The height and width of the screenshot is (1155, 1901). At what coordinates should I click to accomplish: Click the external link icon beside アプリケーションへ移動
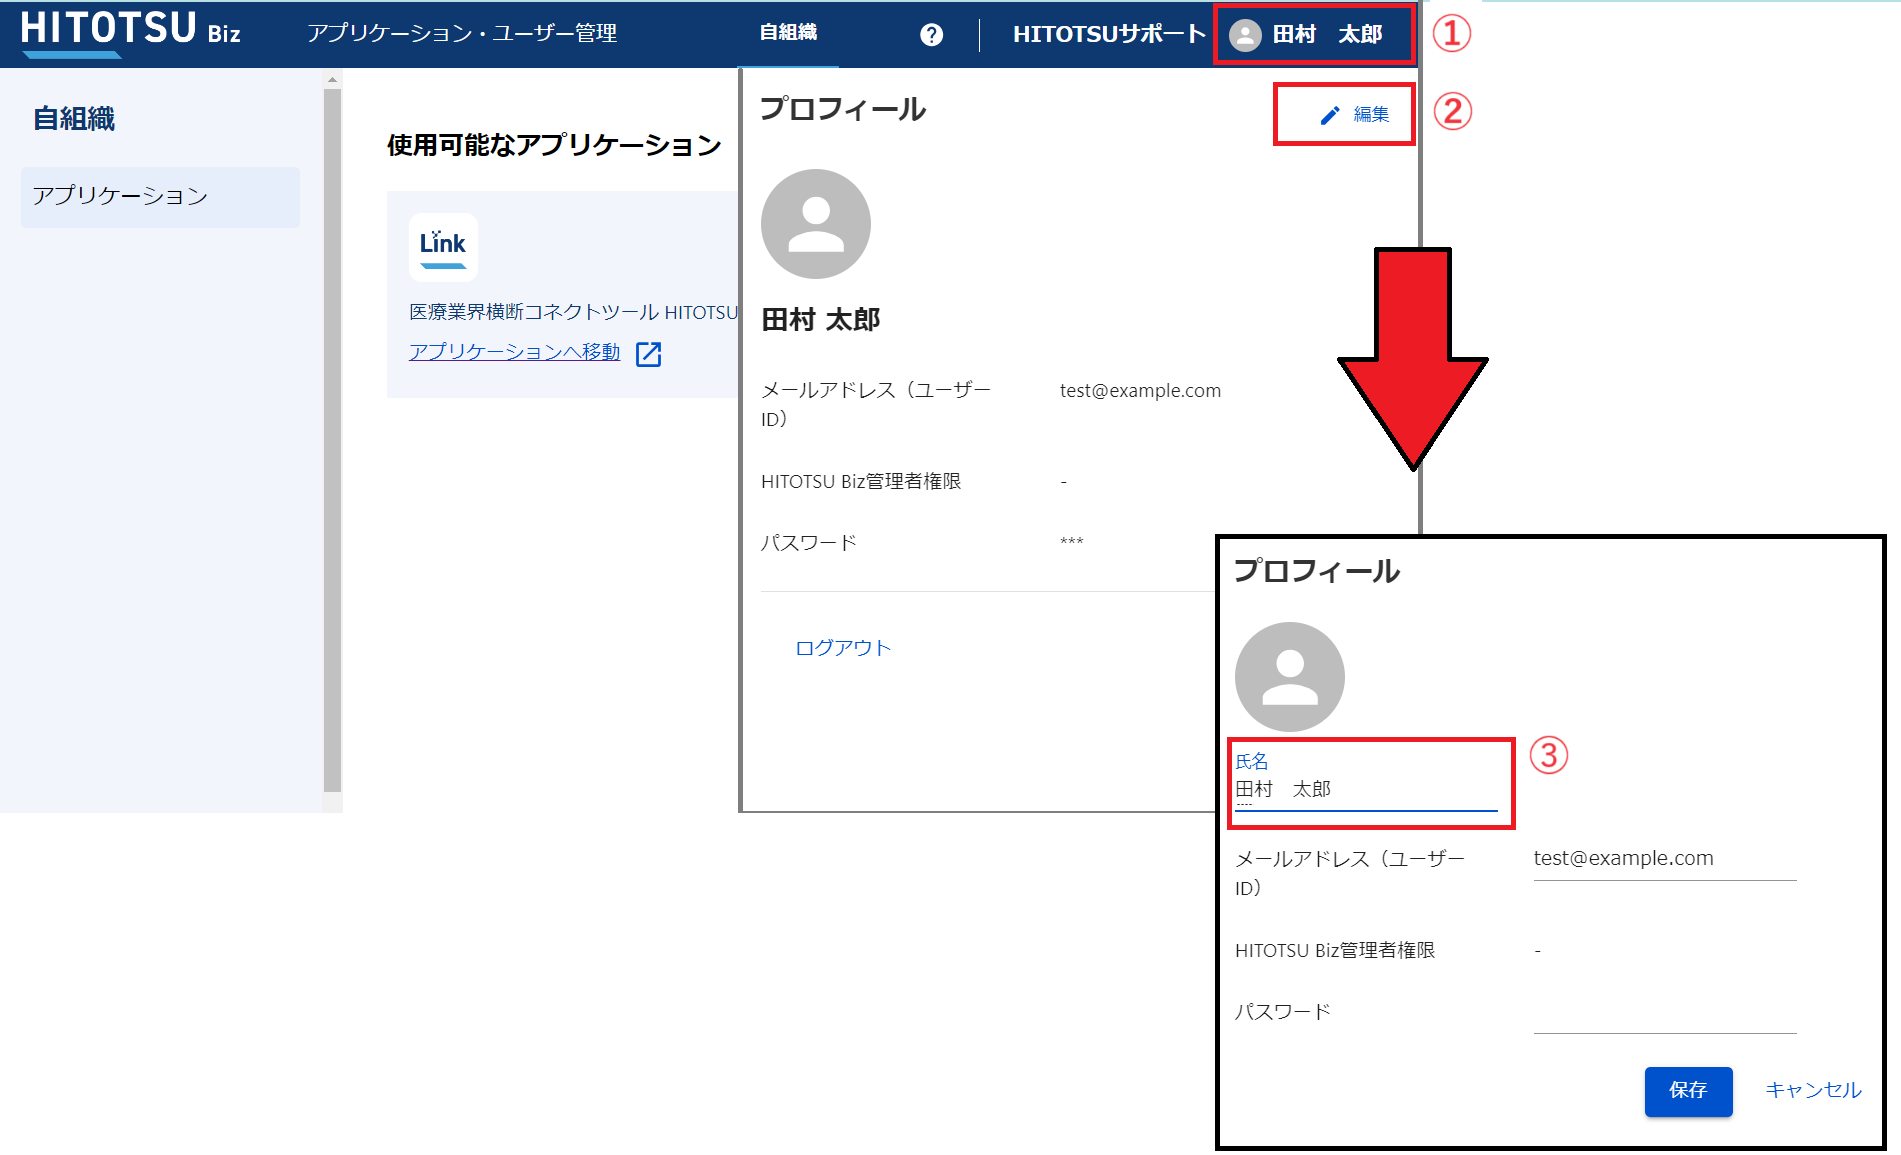[649, 354]
